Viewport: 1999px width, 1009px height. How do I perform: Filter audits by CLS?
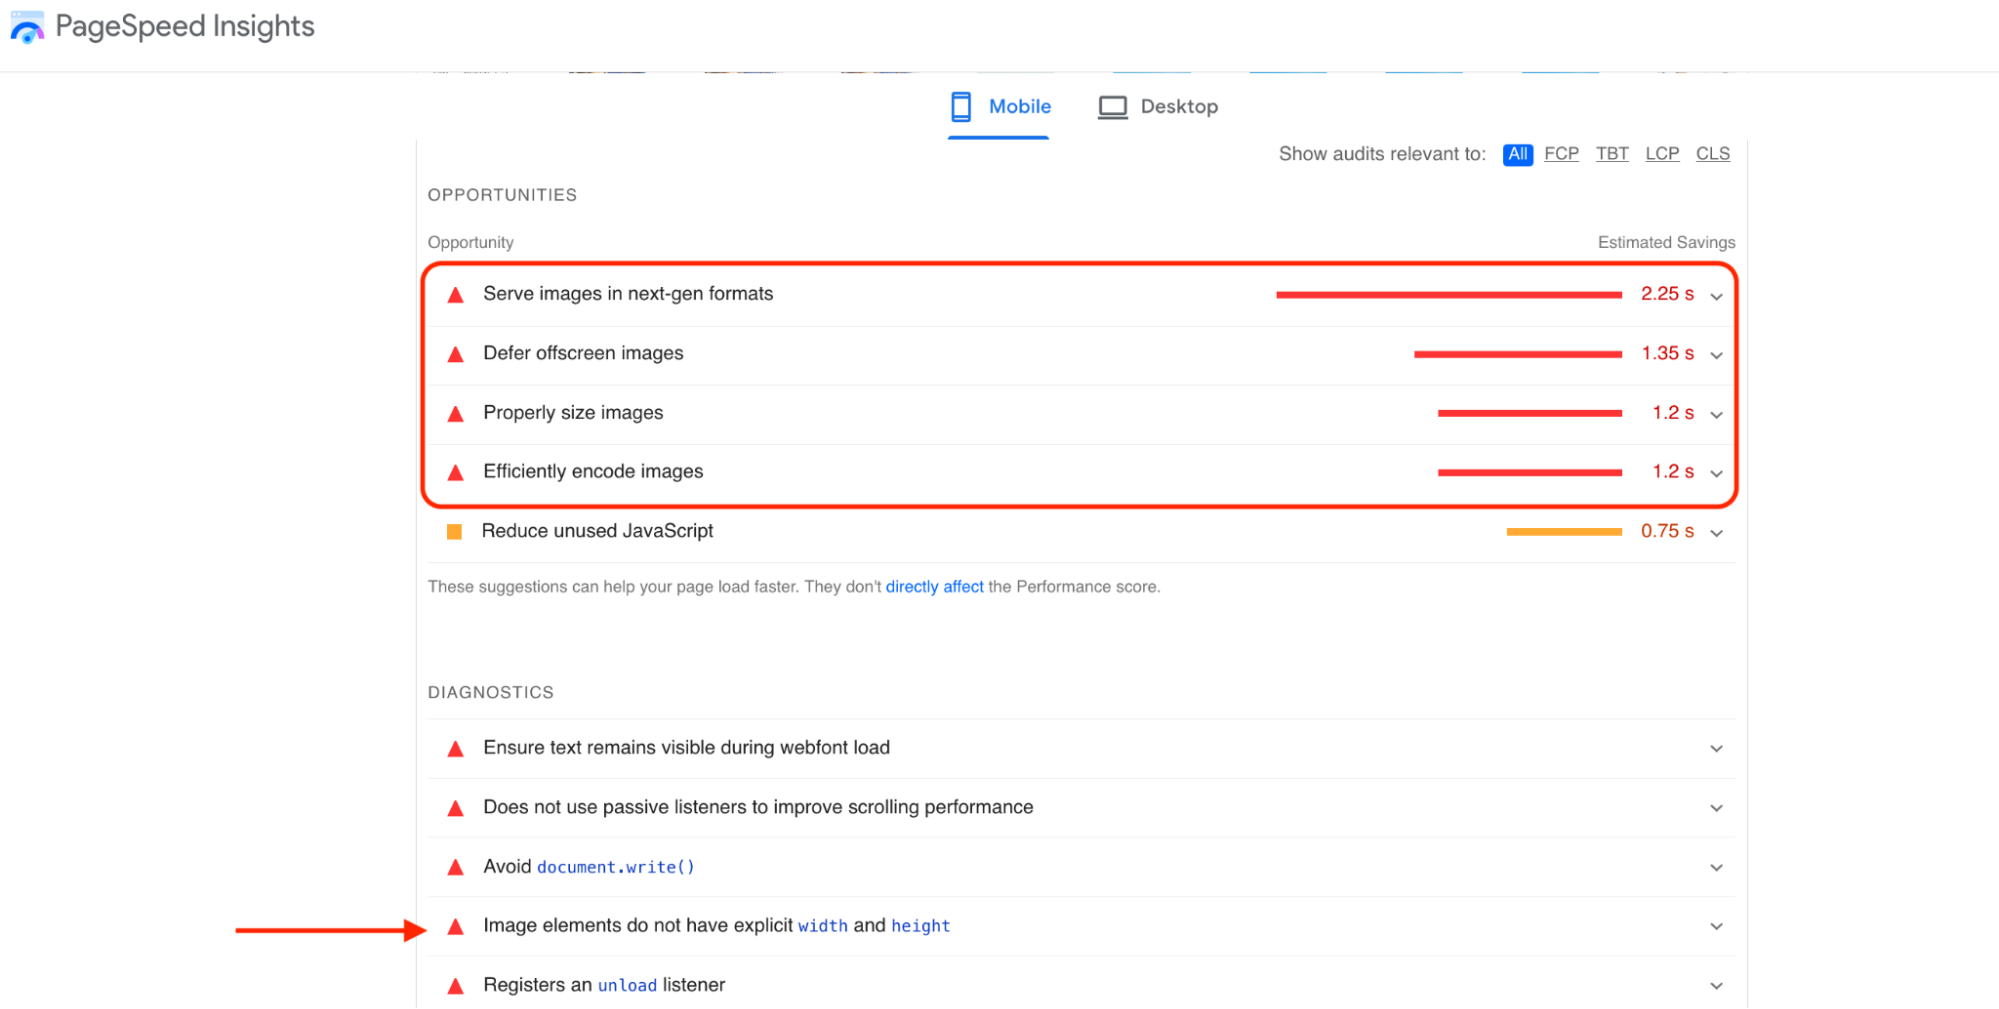[x=1712, y=154]
